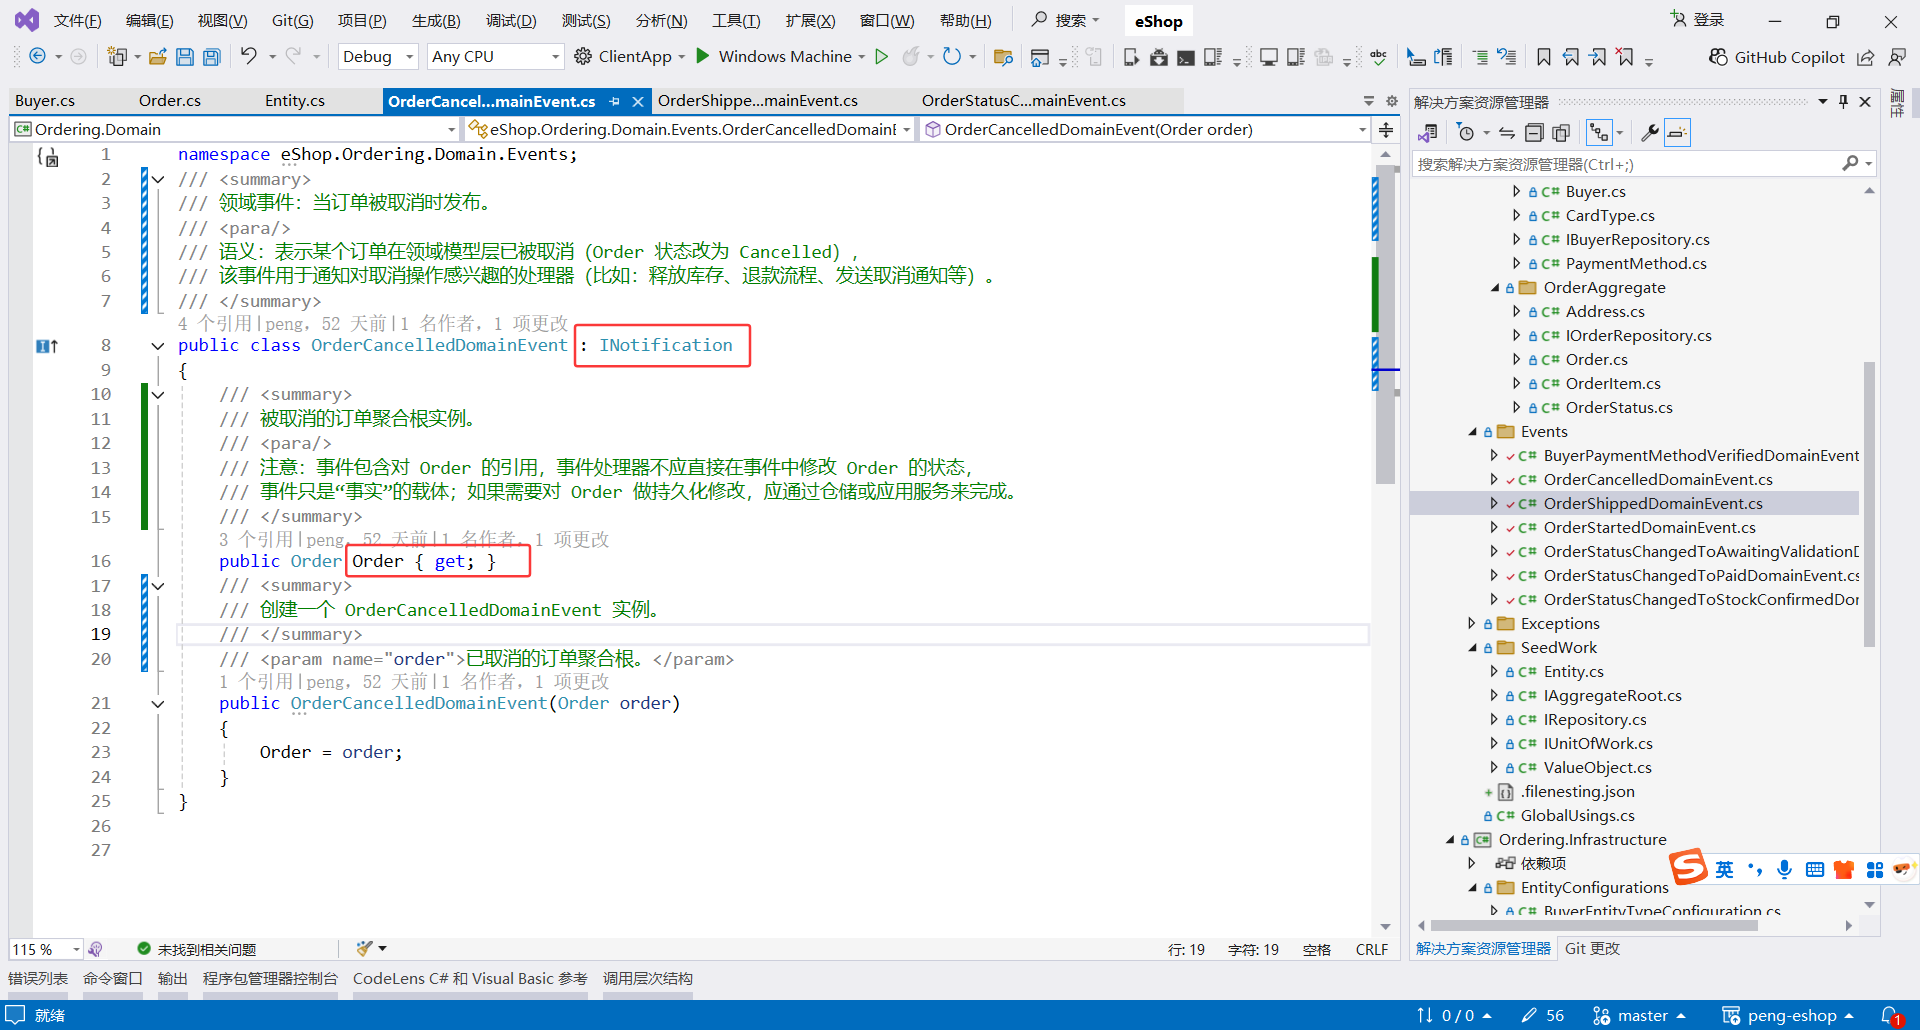Open the Git(G) menu
Image resolution: width=1920 pixels, height=1030 pixels.
tap(292, 21)
